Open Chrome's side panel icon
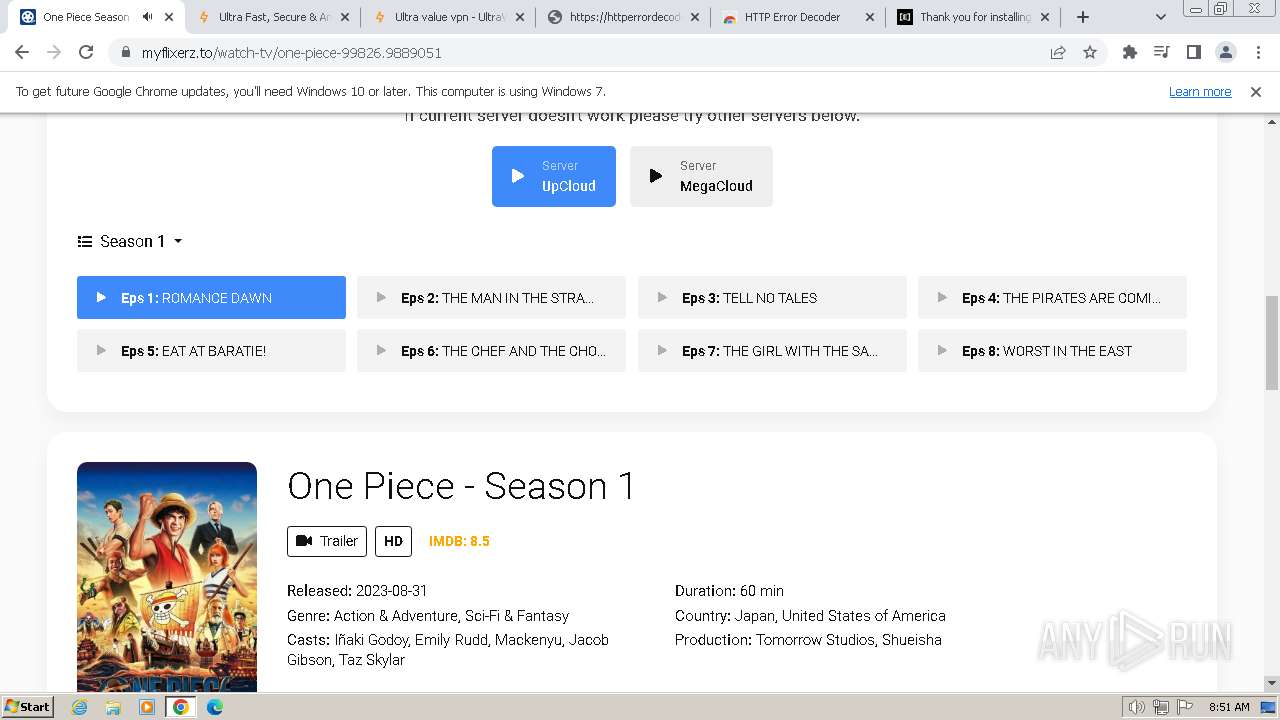The width and height of the screenshot is (1280, 720). 1194,53
